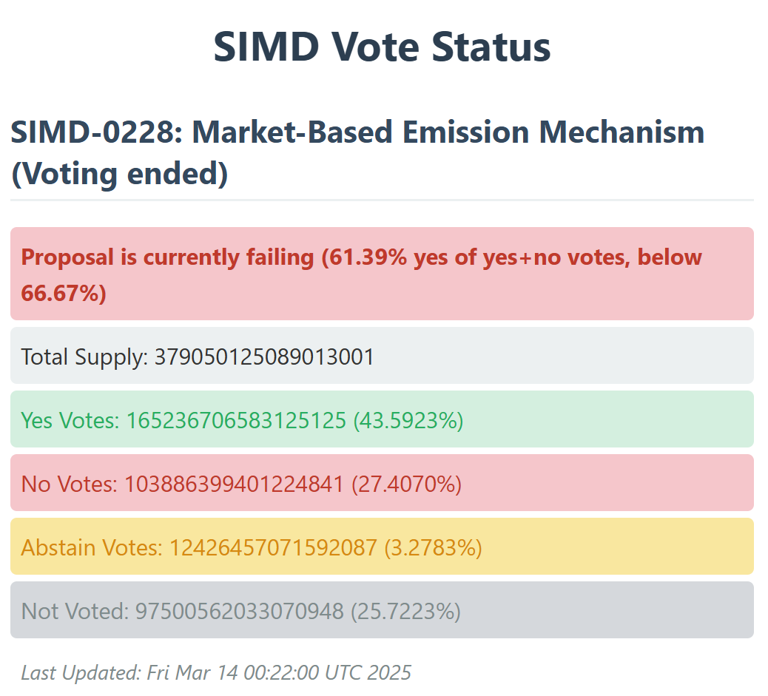This screenshot has width=768, height=696.
Task: Click the no vote count 103886399401224841
Action: [x=234, y=484]
